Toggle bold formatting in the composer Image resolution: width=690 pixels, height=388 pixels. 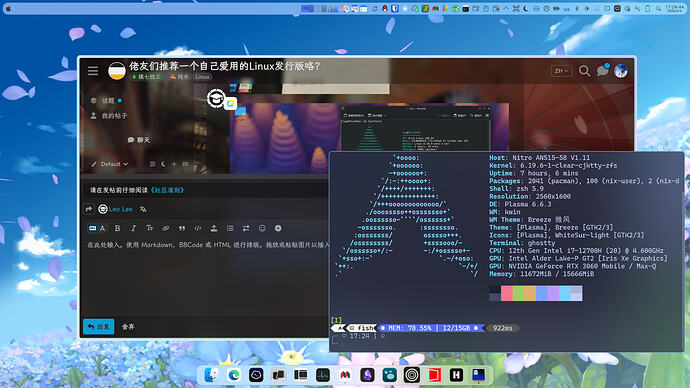[117, 228]
